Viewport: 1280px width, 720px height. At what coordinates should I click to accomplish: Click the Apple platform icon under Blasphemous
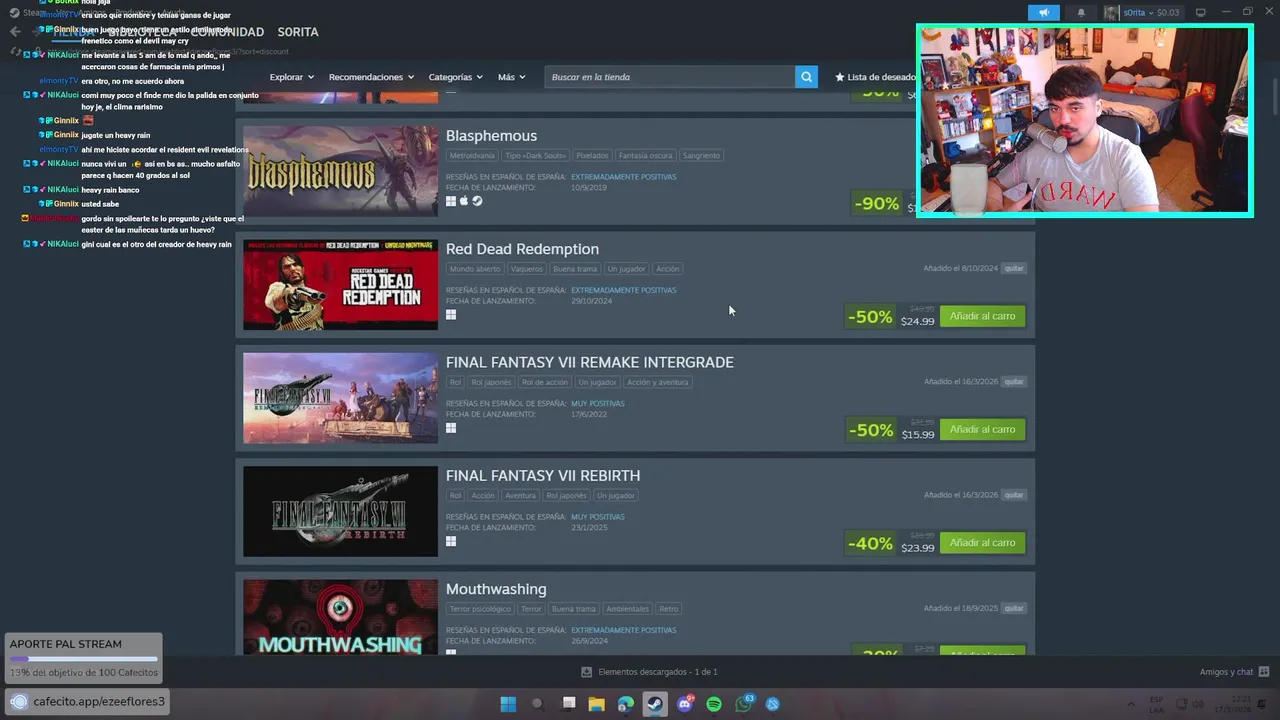pyautogui.click(x=464, y=201)
